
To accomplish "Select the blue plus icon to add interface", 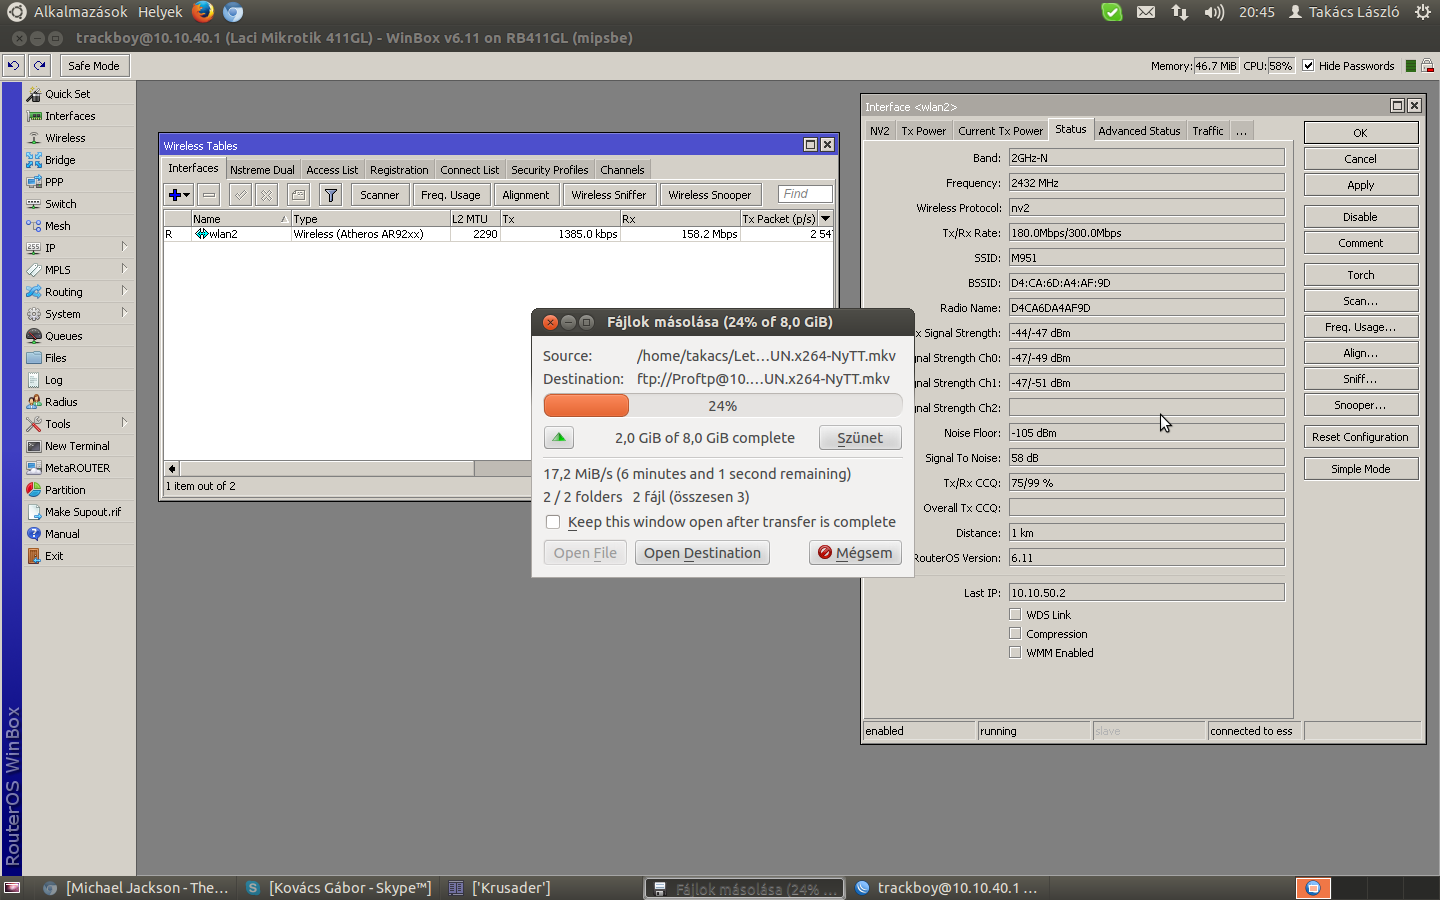I will (x=172, y=194).
